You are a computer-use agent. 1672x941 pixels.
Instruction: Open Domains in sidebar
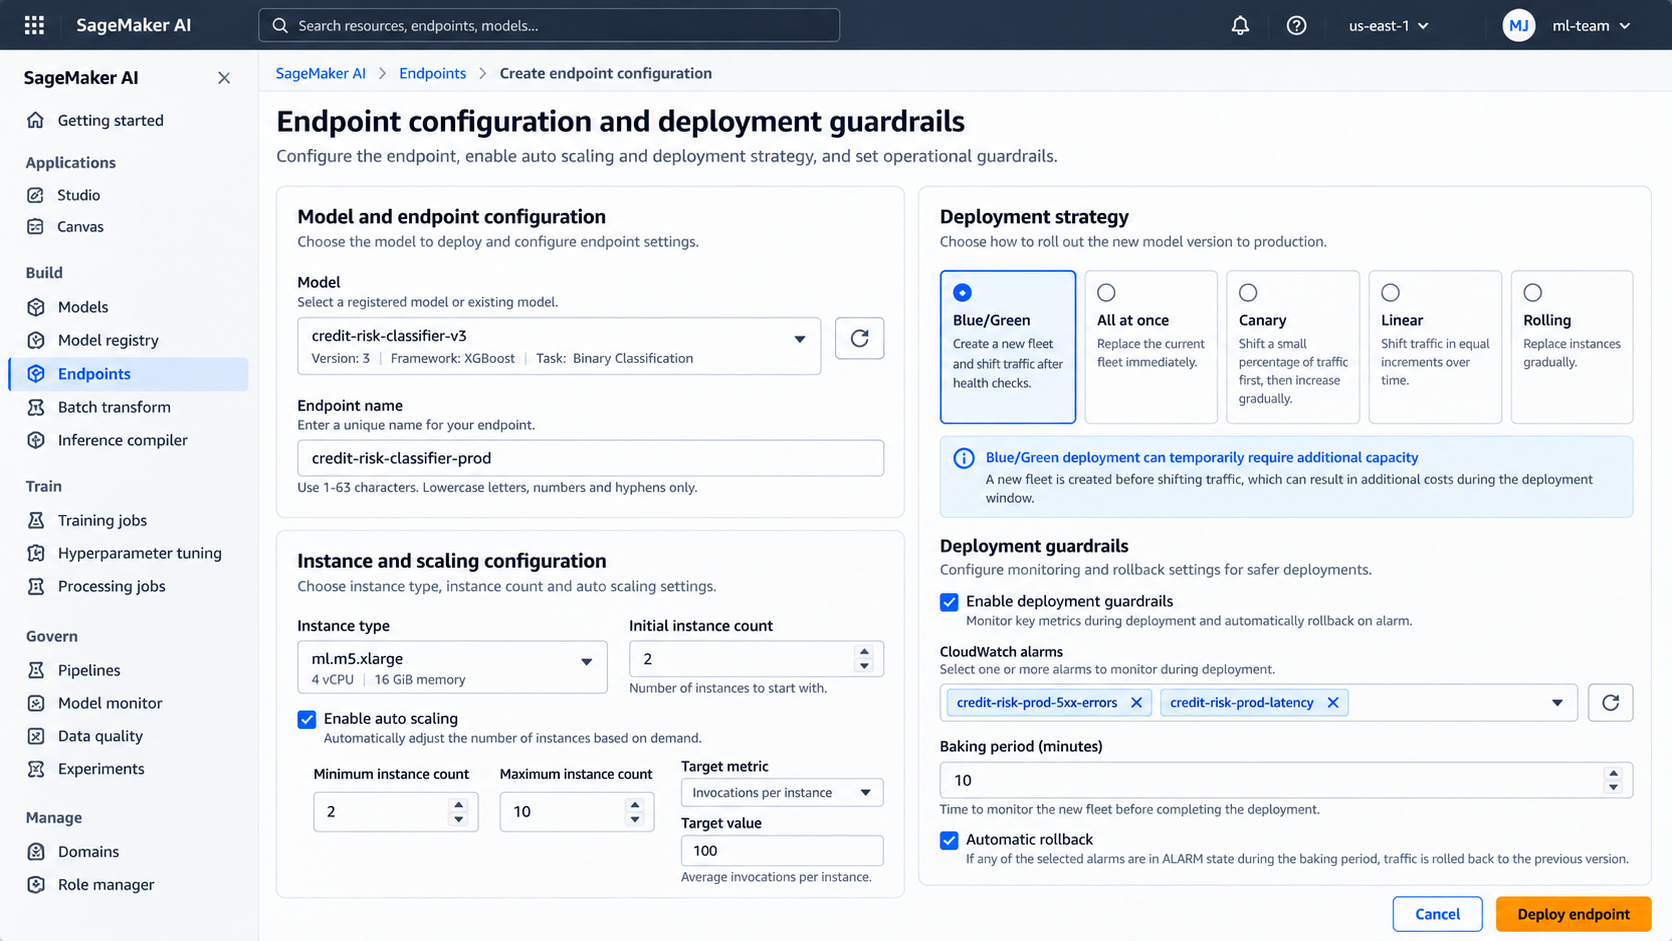coord(88,852)
